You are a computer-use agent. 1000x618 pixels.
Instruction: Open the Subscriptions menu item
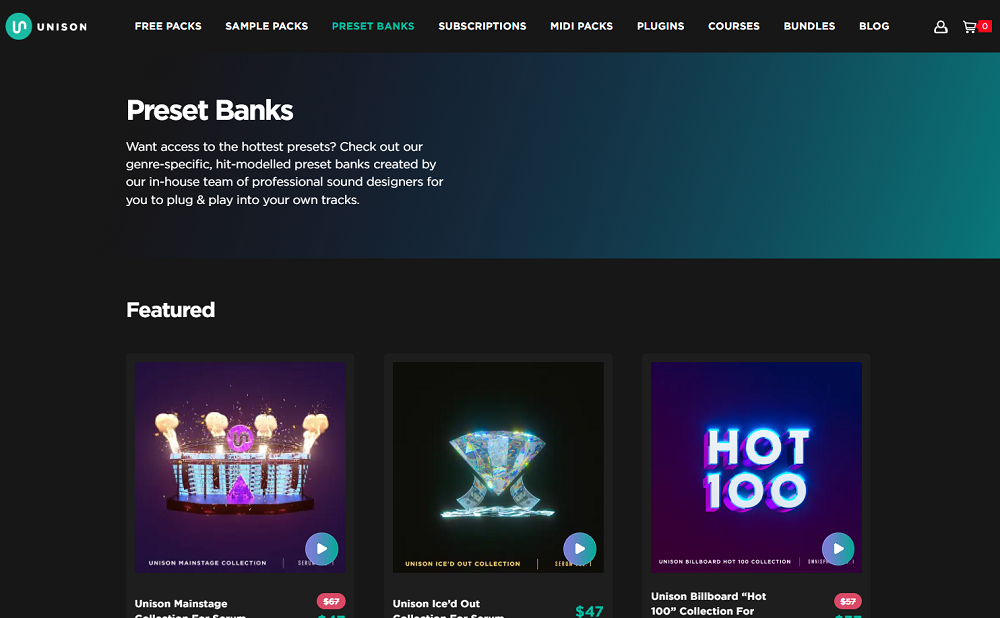click(482, 26)
